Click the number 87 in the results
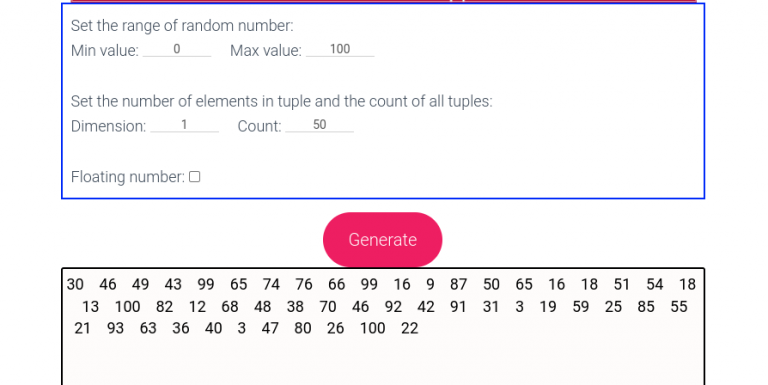This screenshot has width=768, height=385. (458, 285)
